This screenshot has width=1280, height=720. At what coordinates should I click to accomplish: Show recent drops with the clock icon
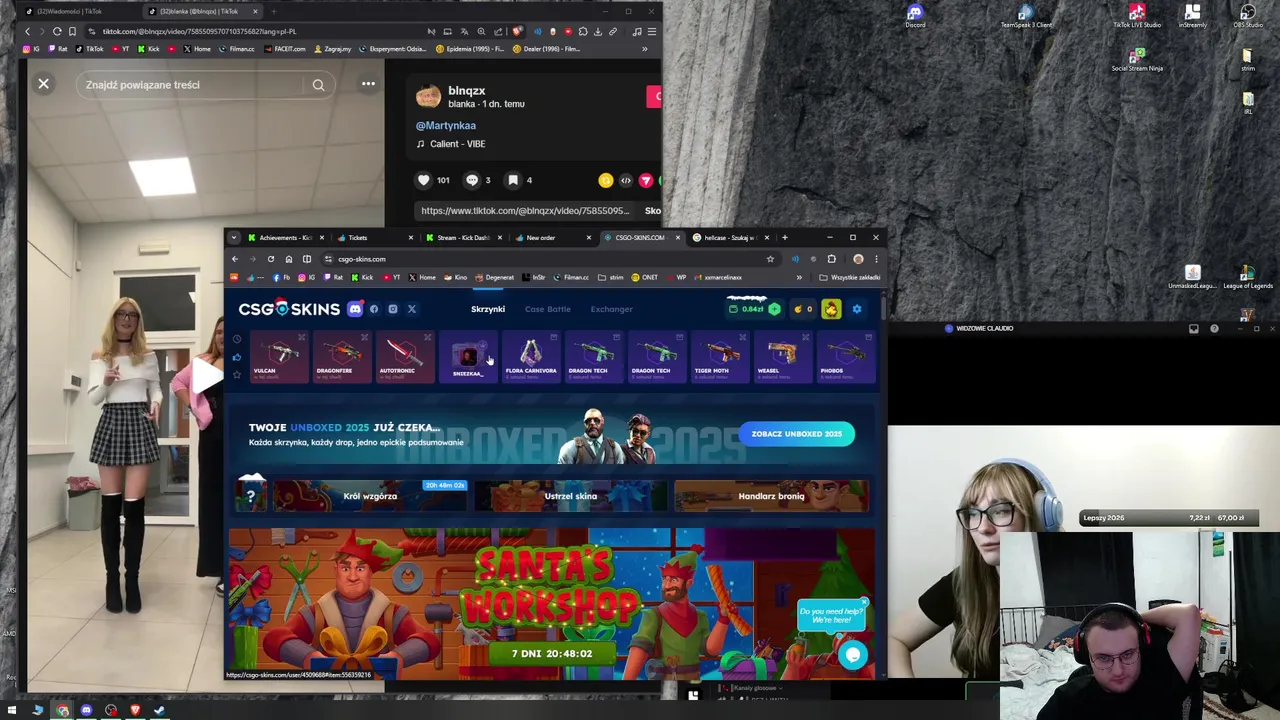(x=237, y=339)
